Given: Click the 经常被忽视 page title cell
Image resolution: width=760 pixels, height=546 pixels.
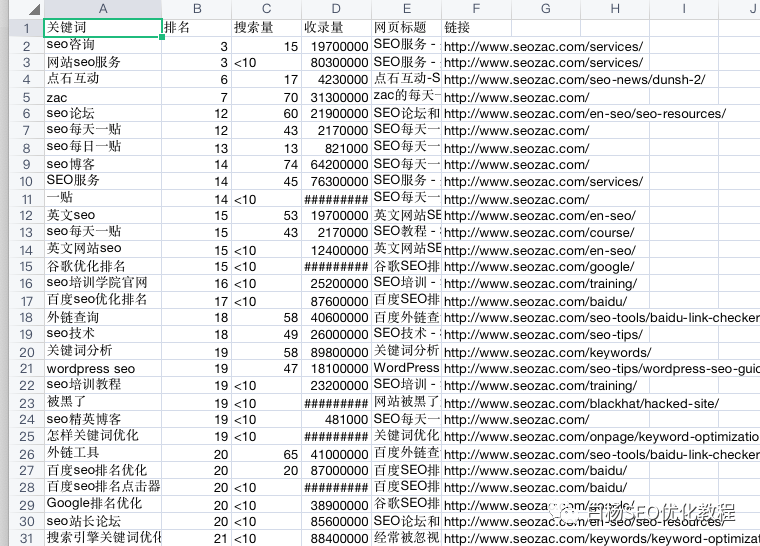Looking at the screenshot, I should point(406,538).
